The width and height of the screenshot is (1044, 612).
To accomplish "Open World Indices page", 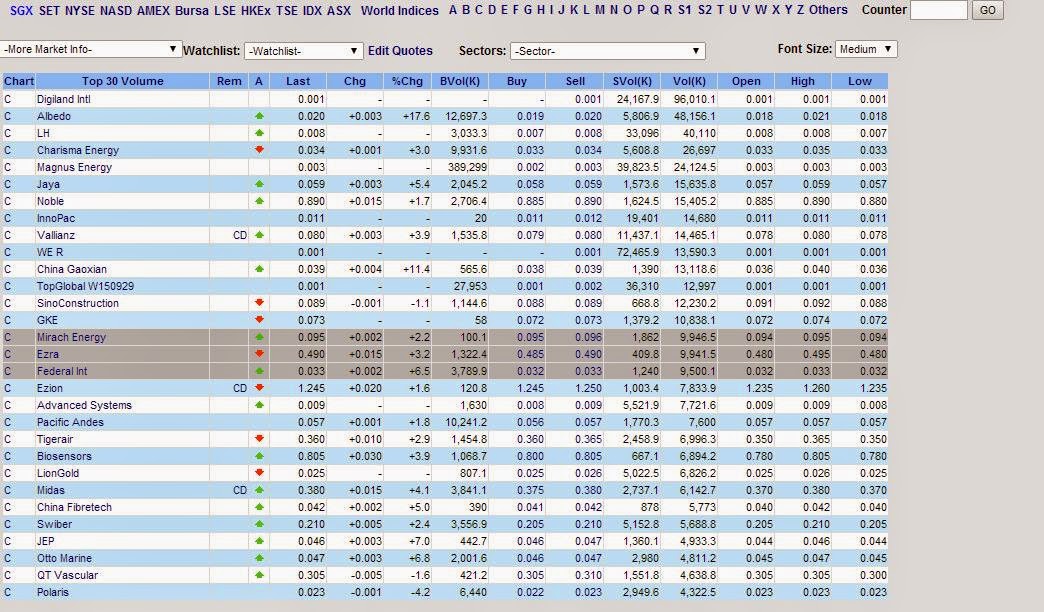I will [399, 11].
